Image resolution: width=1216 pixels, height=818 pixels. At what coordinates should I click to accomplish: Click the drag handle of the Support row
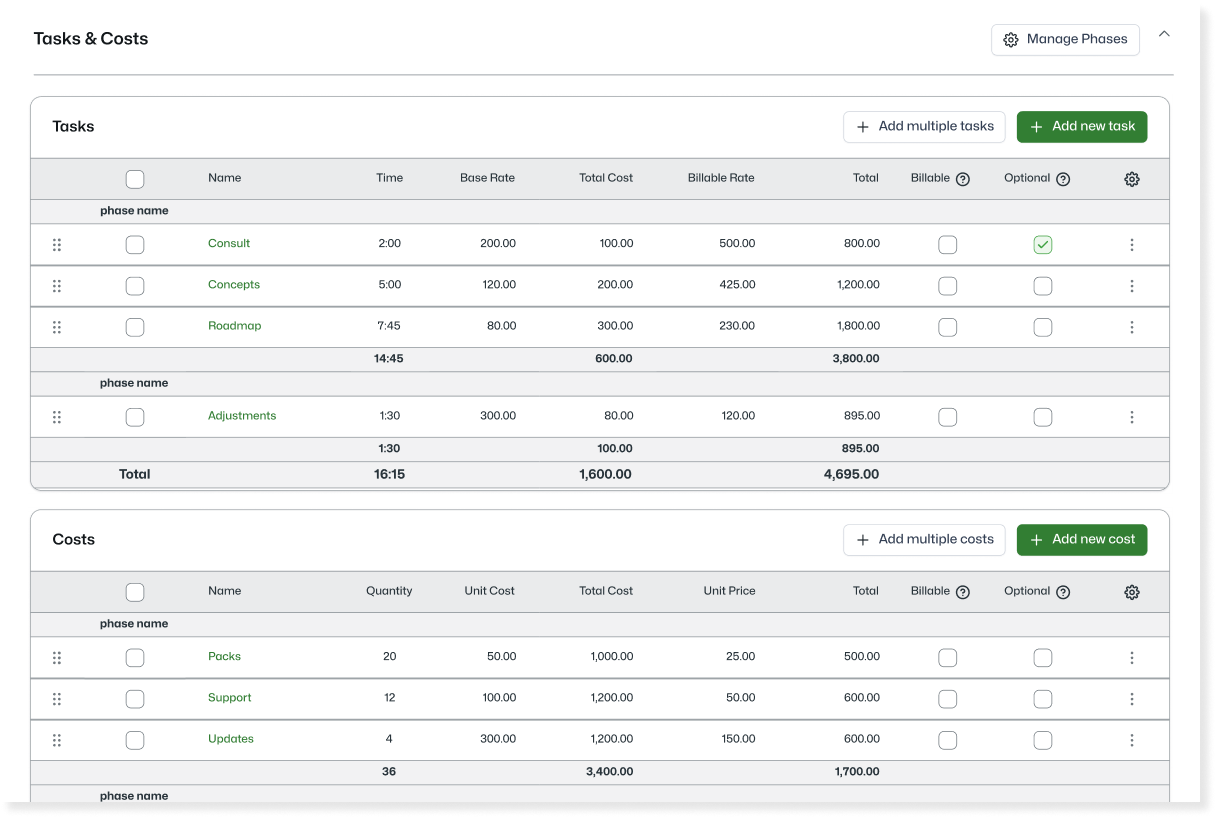coord(57,699)
